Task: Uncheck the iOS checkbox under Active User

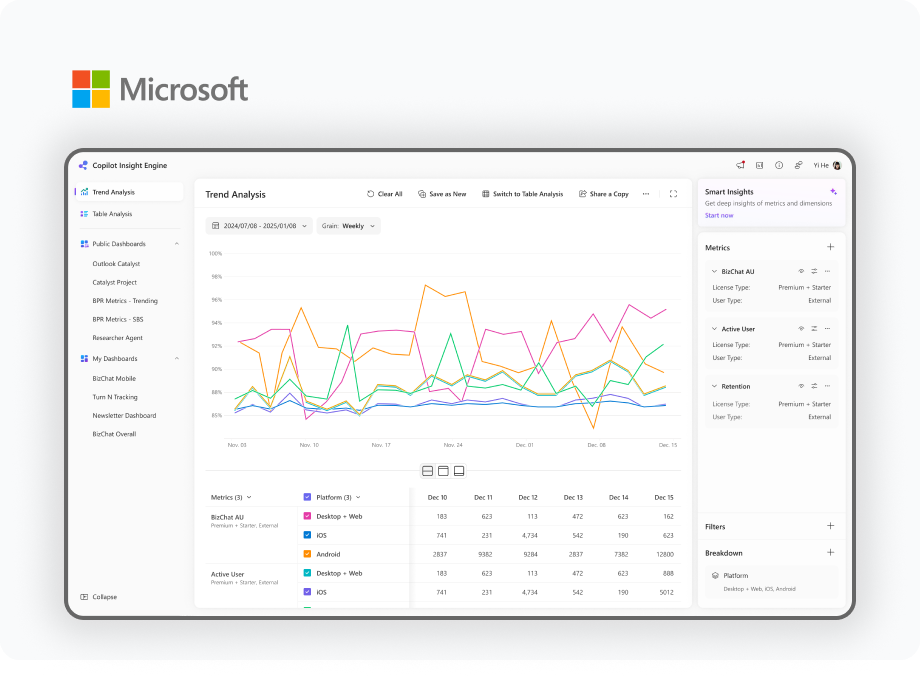Action: (x=307, y=589)
